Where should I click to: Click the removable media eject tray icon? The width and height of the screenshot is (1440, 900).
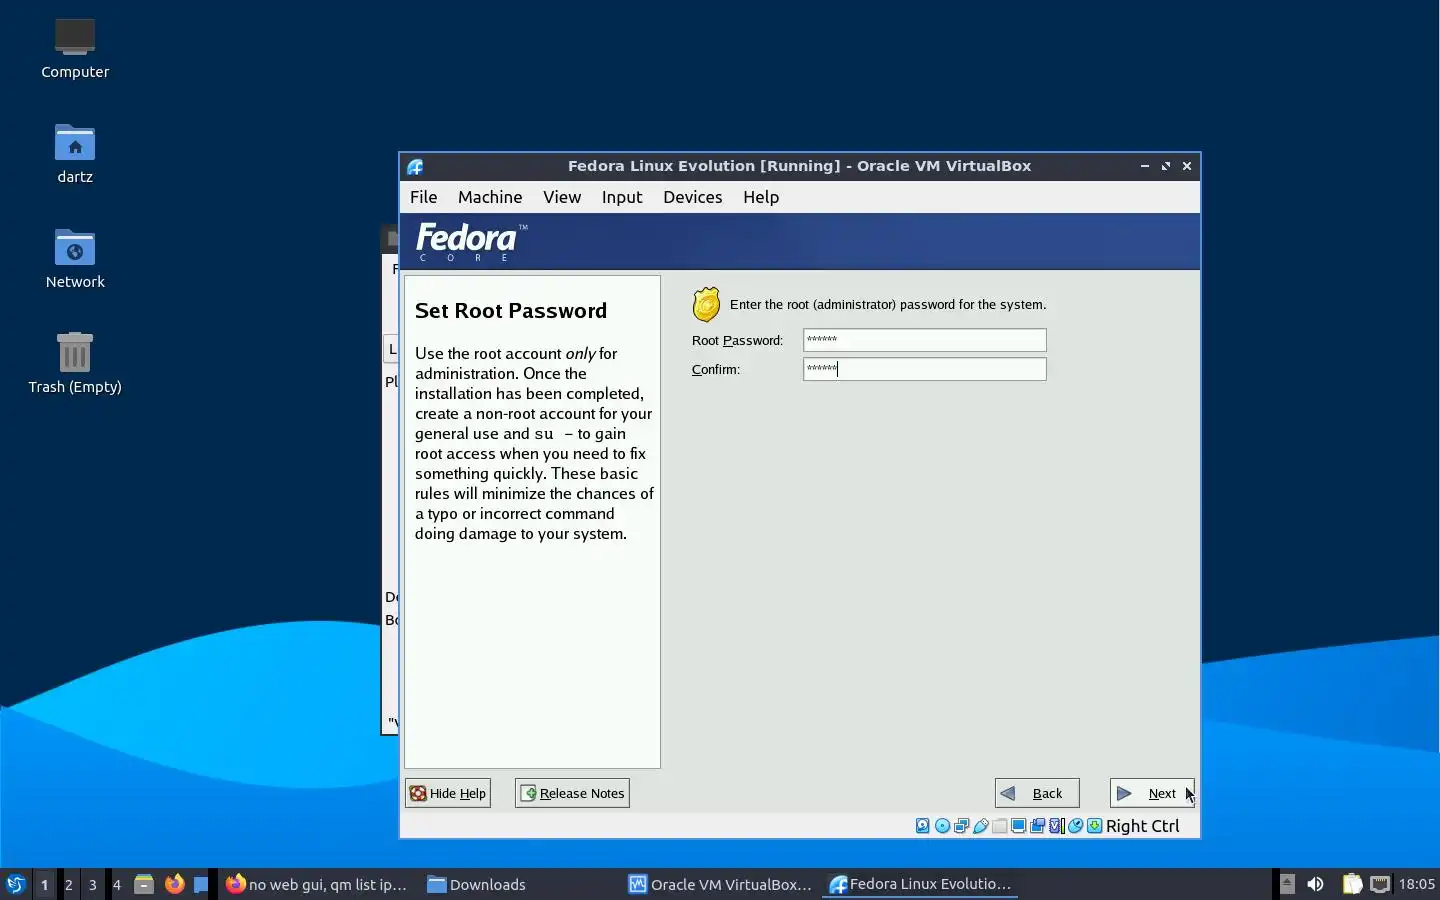click(x=1288, y=884)
